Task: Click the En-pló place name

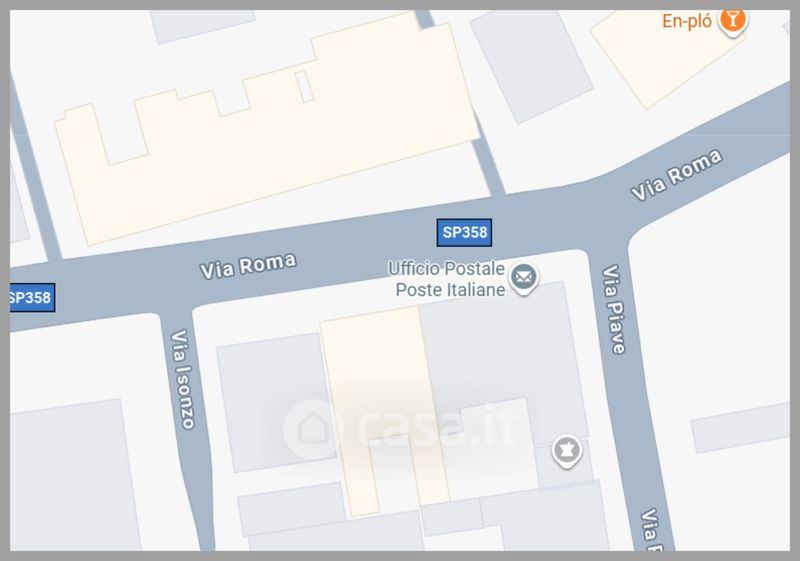Action: coord(687,21)
